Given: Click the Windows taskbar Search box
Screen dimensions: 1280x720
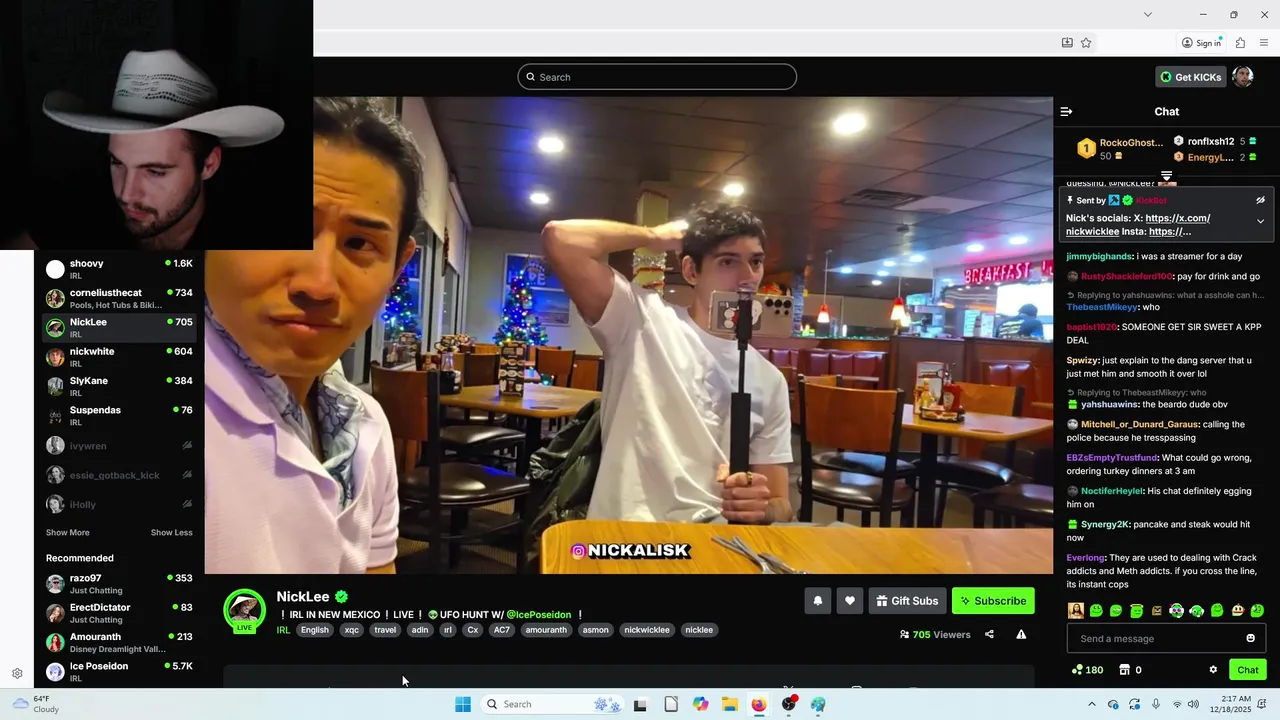Looking at the screenshot, I should point(552,704).
